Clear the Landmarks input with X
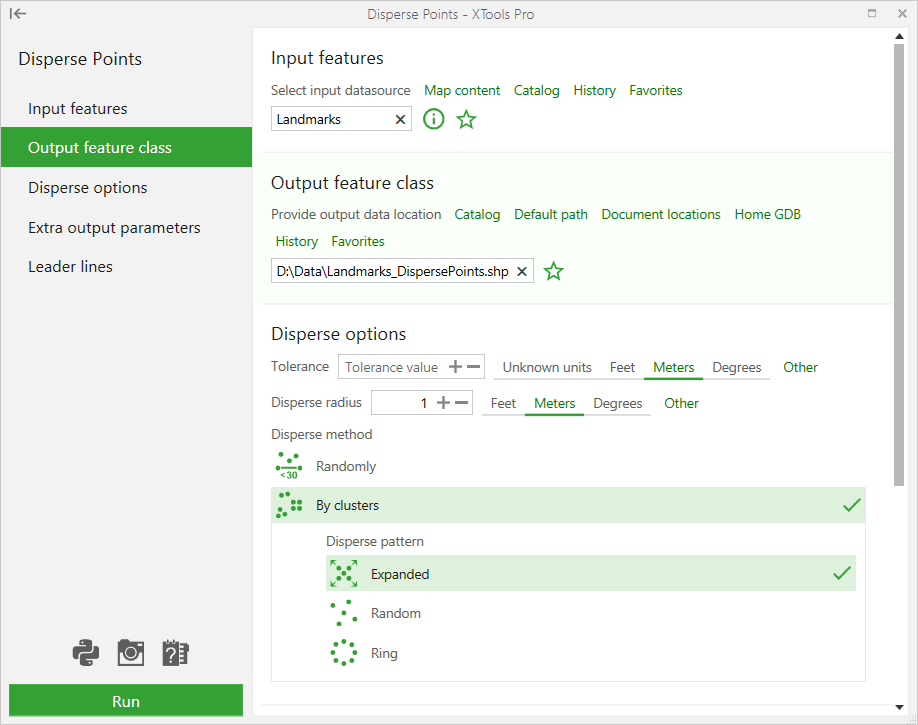This screenshot has width=918, height=725. pos(400,119)
